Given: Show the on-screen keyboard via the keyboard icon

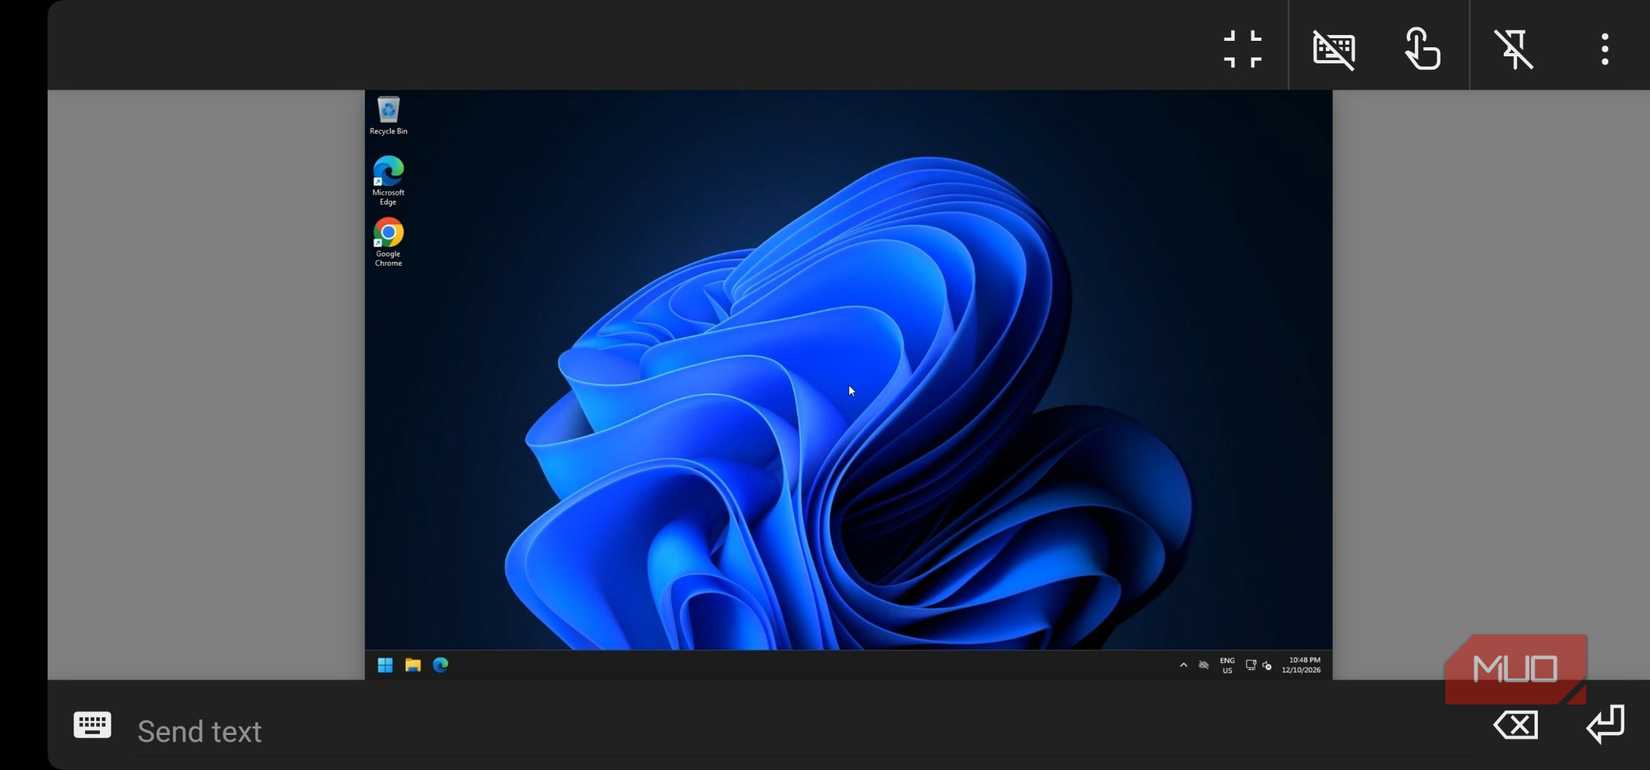Looking at the screenshot, I should 92,725.
